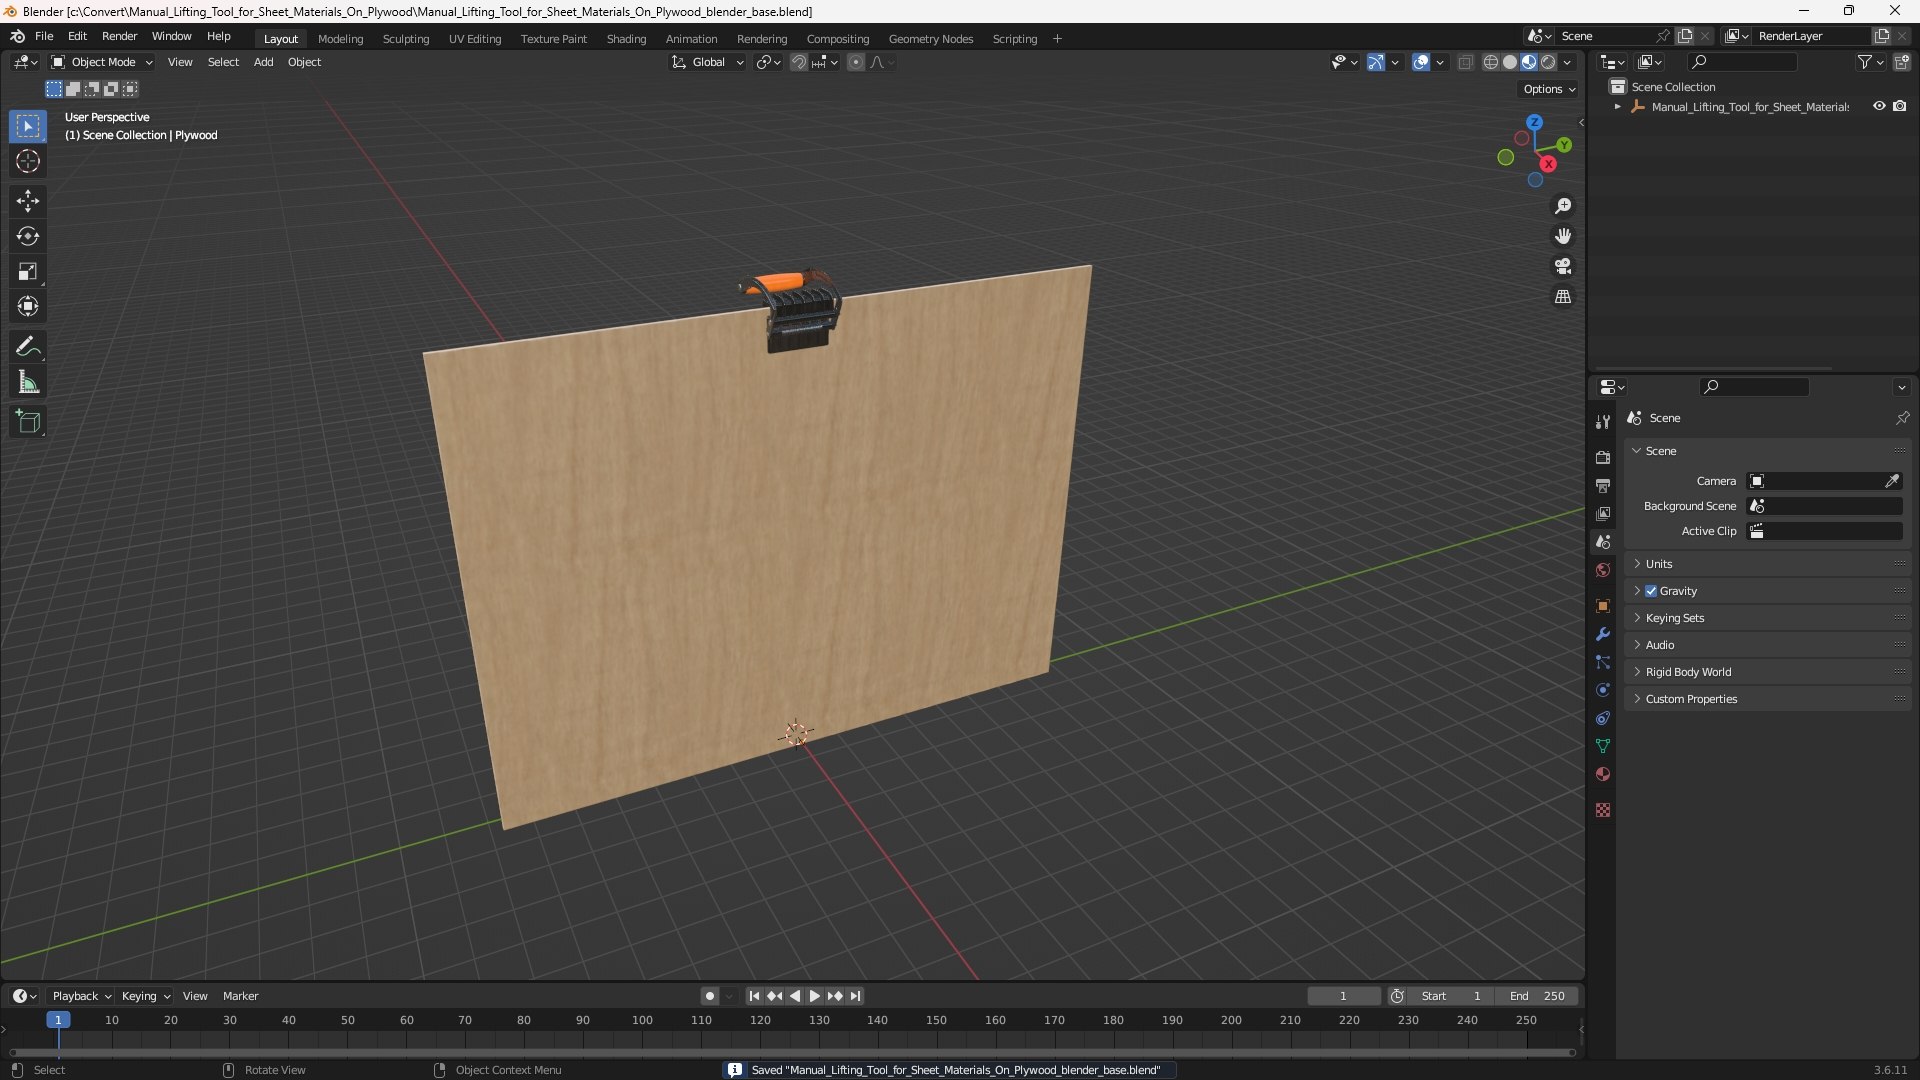Expand the Rigid Body World panel

coord(1767,672)
